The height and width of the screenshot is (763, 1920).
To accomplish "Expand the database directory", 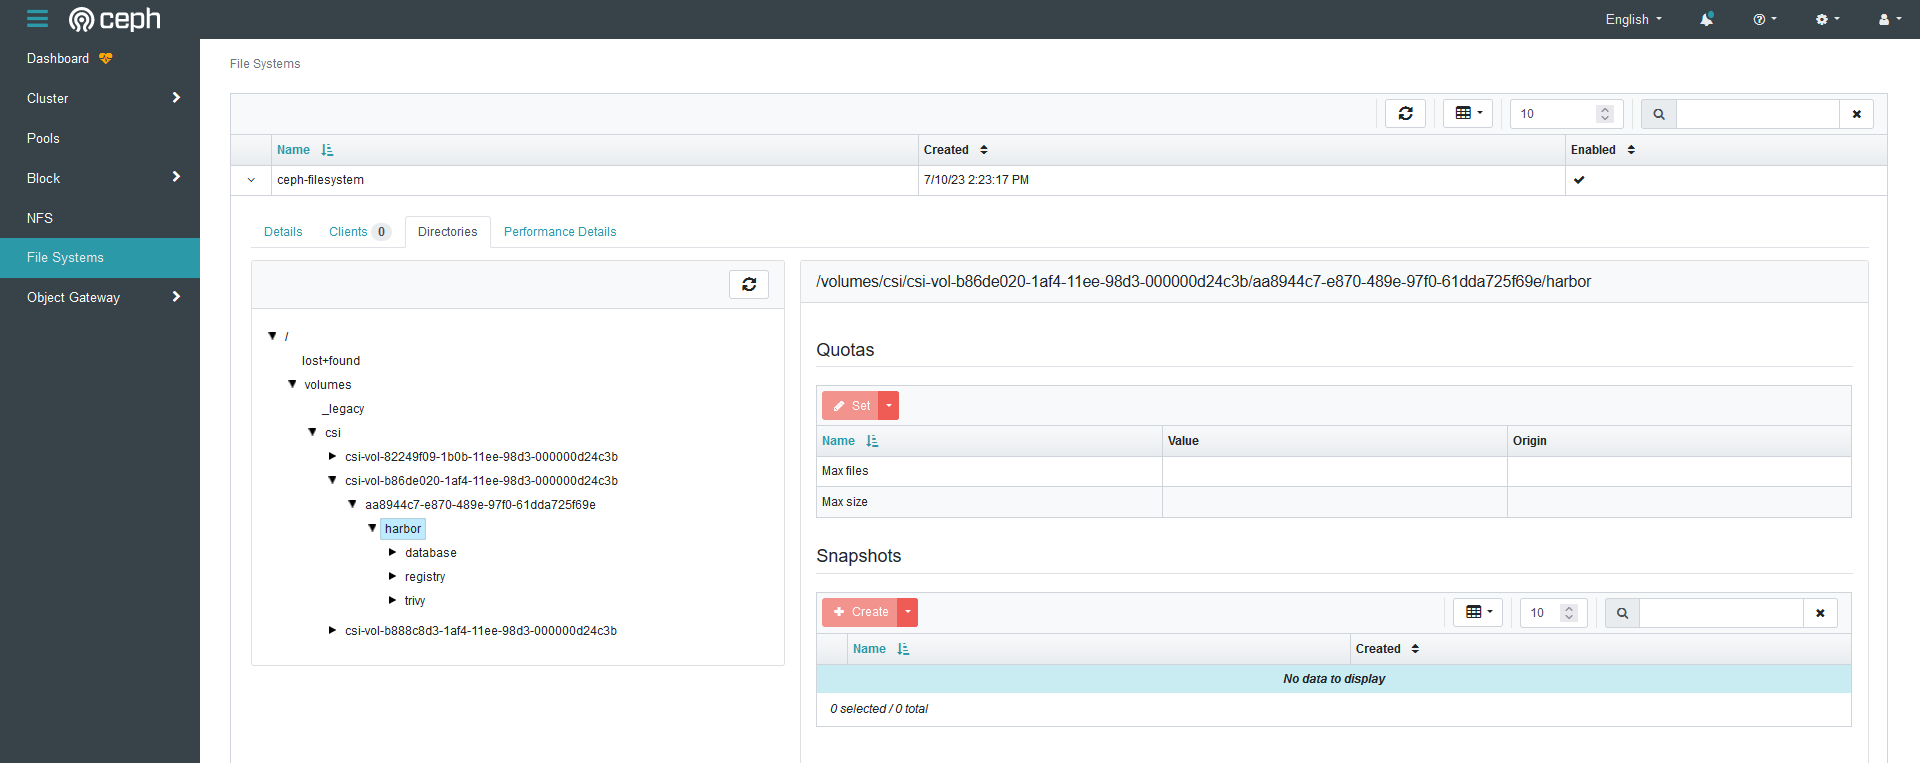I will [x=392, y=552].
